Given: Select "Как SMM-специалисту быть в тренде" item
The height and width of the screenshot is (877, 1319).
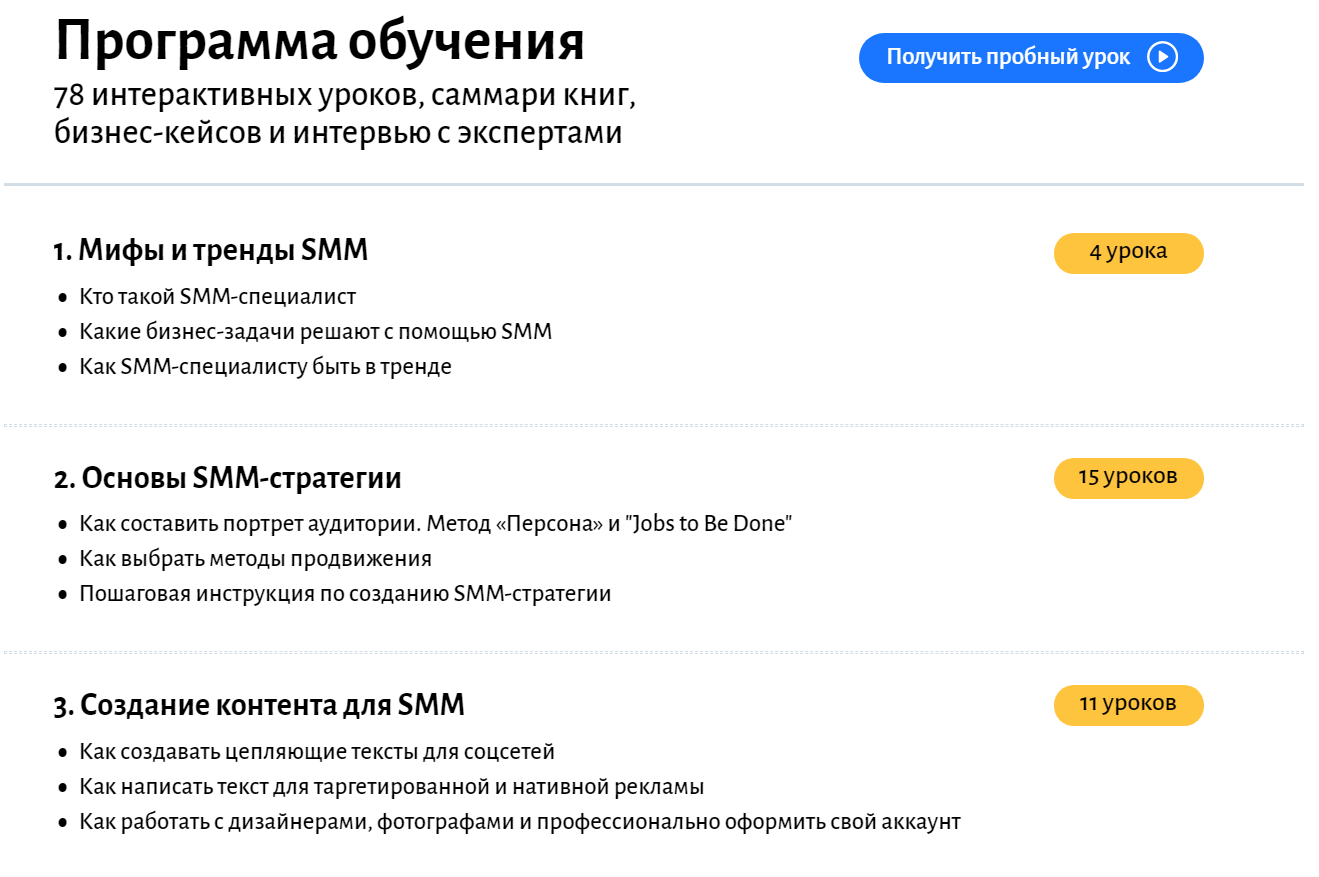Looking at the screenshot, I should click(266, 367).
